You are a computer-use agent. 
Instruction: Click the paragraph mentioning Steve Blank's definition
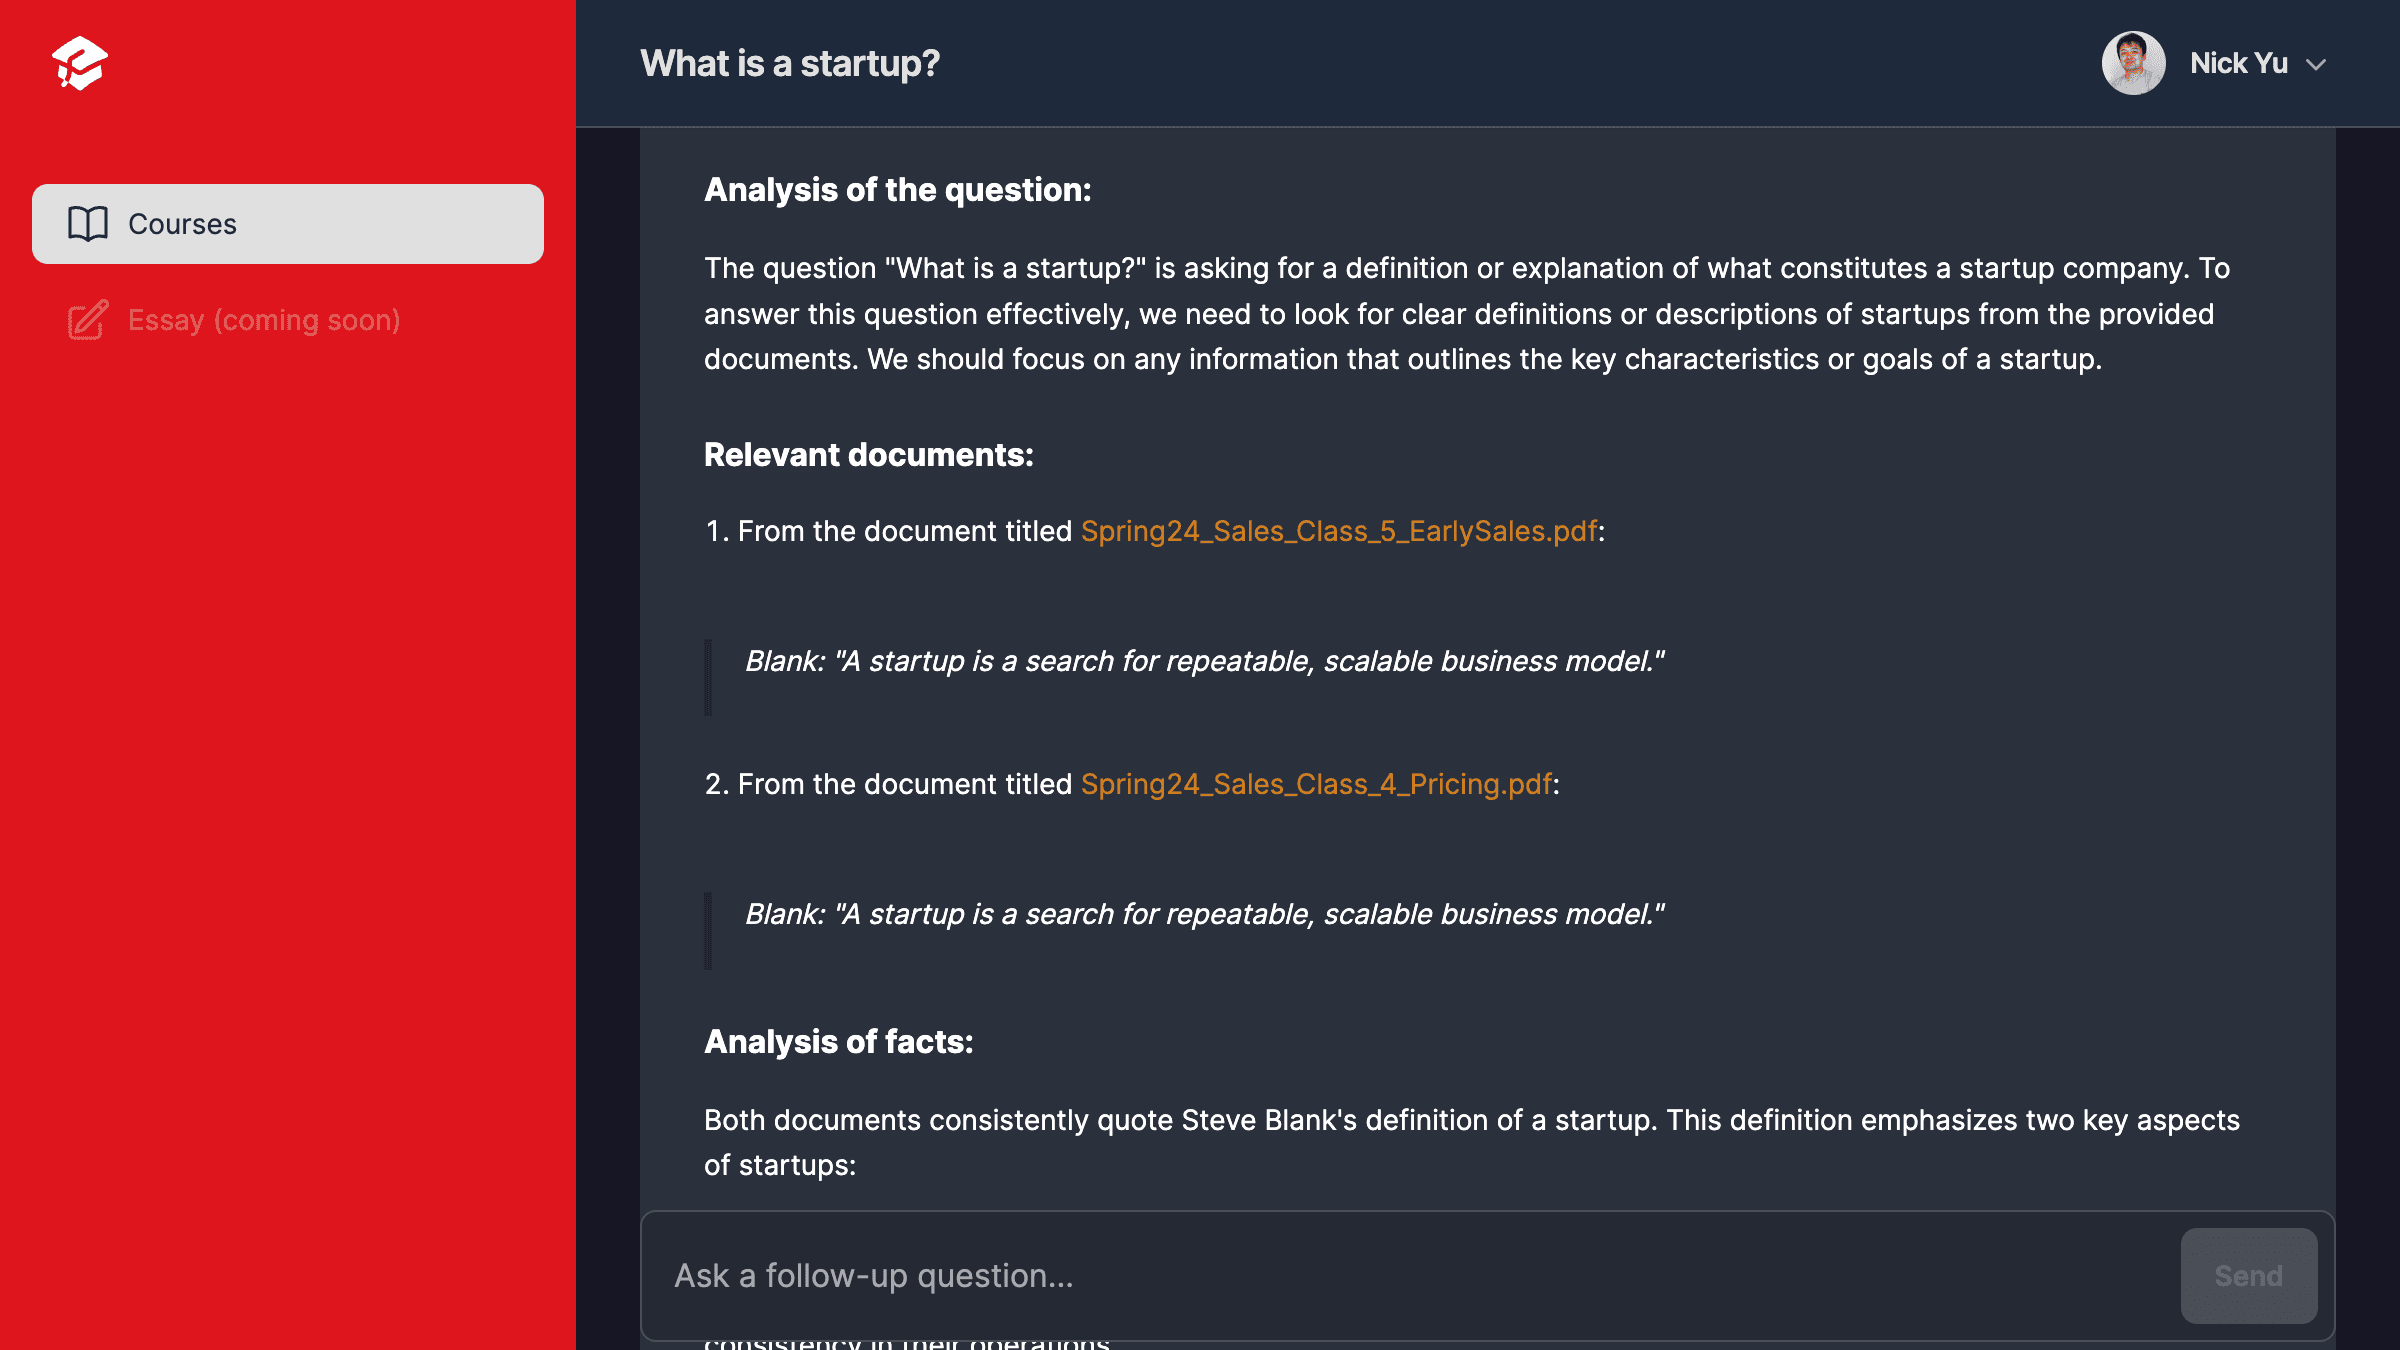1471,1142
